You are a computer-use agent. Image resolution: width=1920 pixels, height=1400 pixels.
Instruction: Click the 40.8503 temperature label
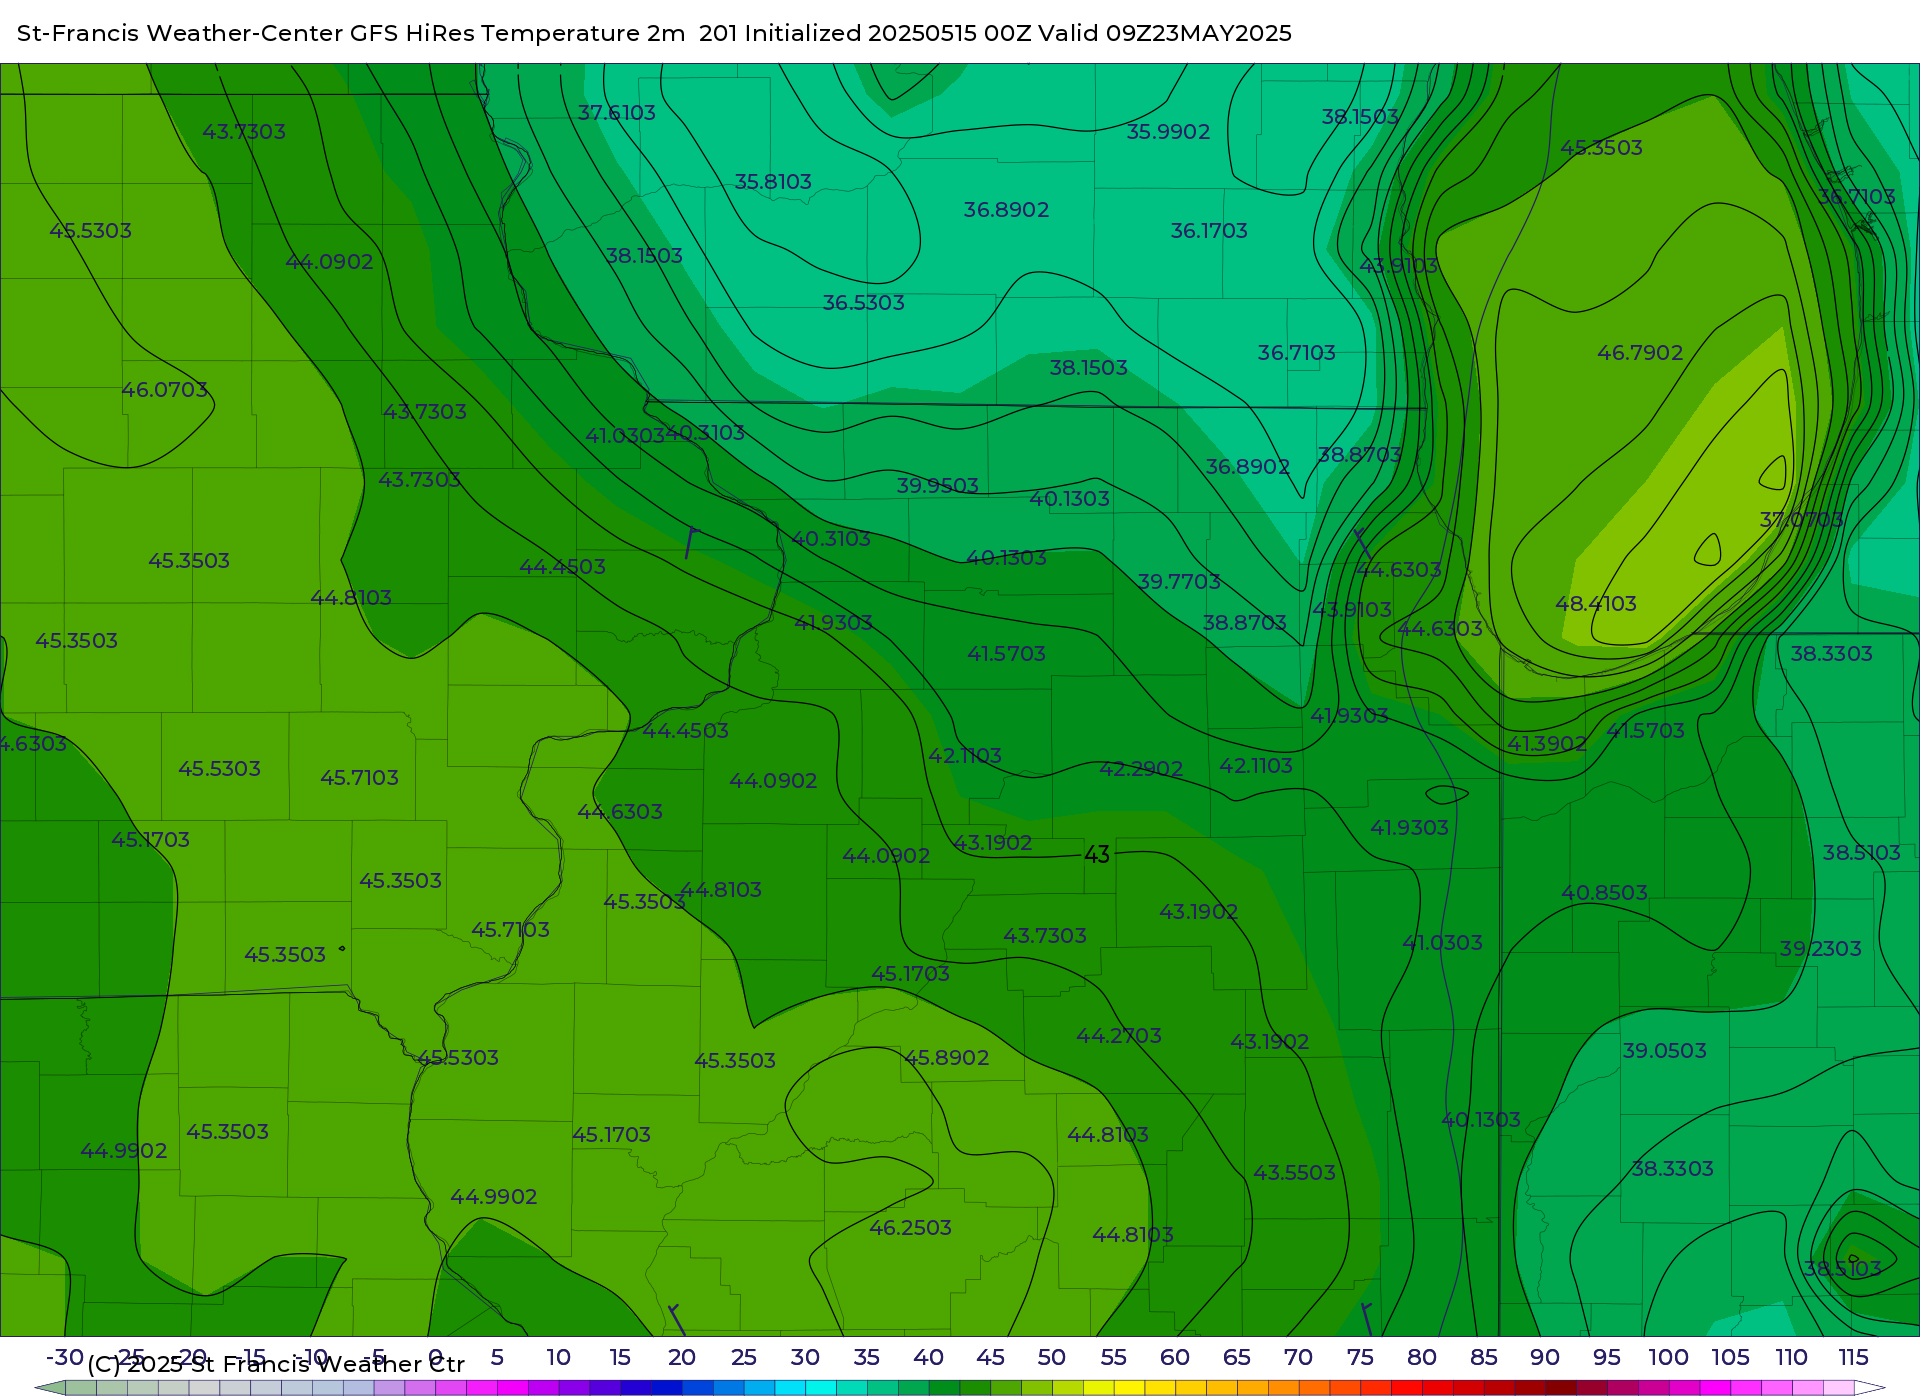click(1604, 893)
